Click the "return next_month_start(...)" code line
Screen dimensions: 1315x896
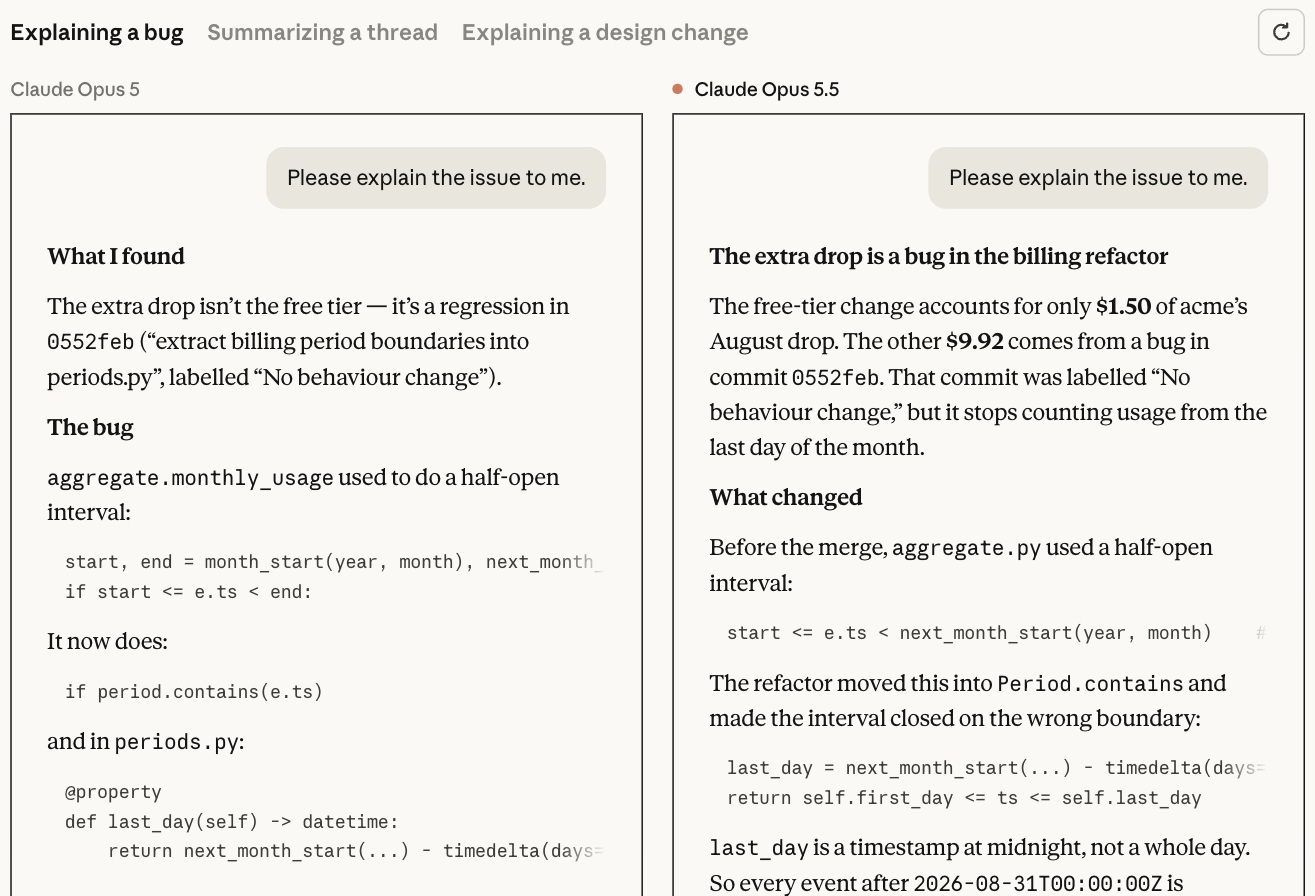tap(356, 851)
